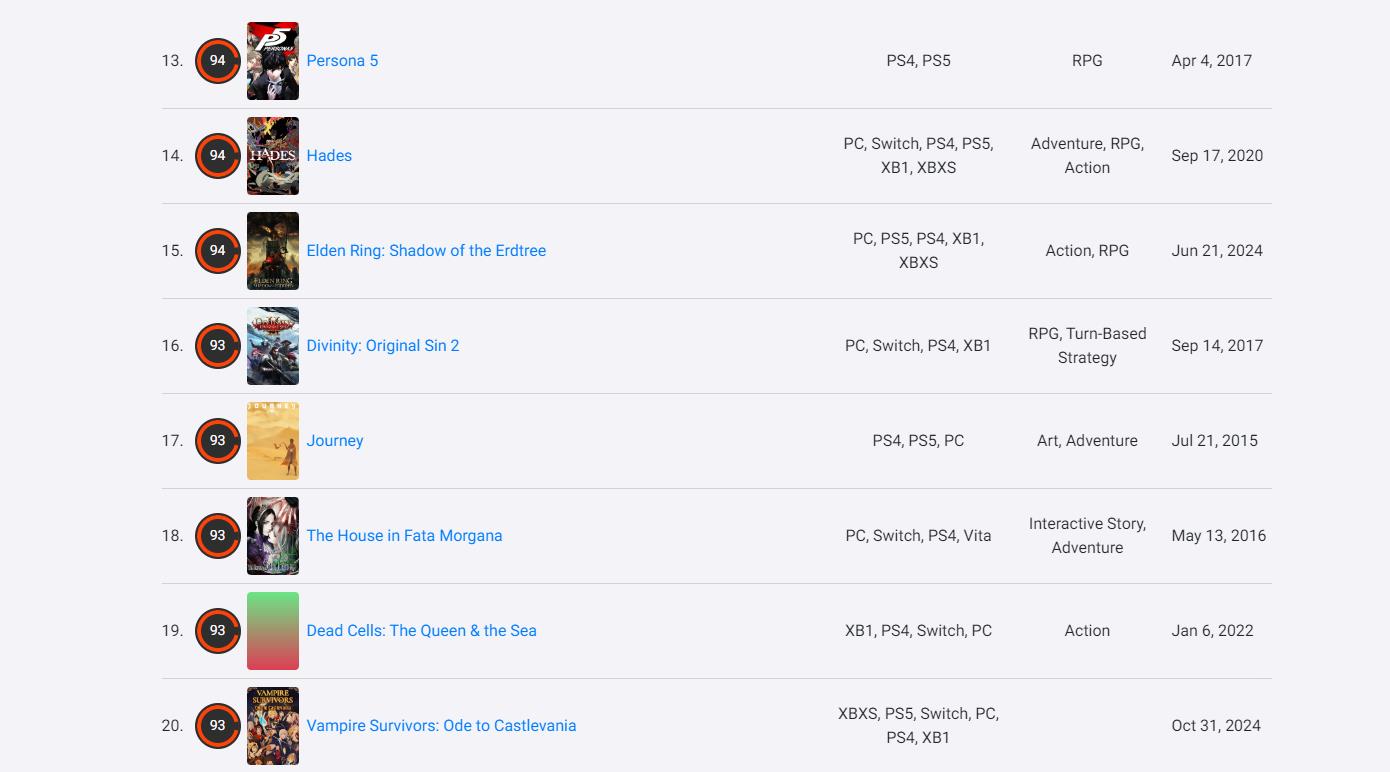Click Dead Cells gradient placeholder thumbnail

point(273,631)
